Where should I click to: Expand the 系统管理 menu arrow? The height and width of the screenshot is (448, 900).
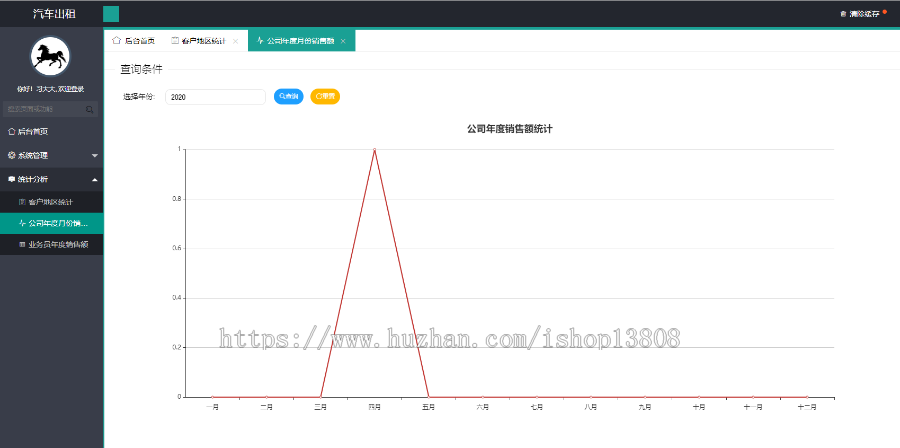pos(95,155)
